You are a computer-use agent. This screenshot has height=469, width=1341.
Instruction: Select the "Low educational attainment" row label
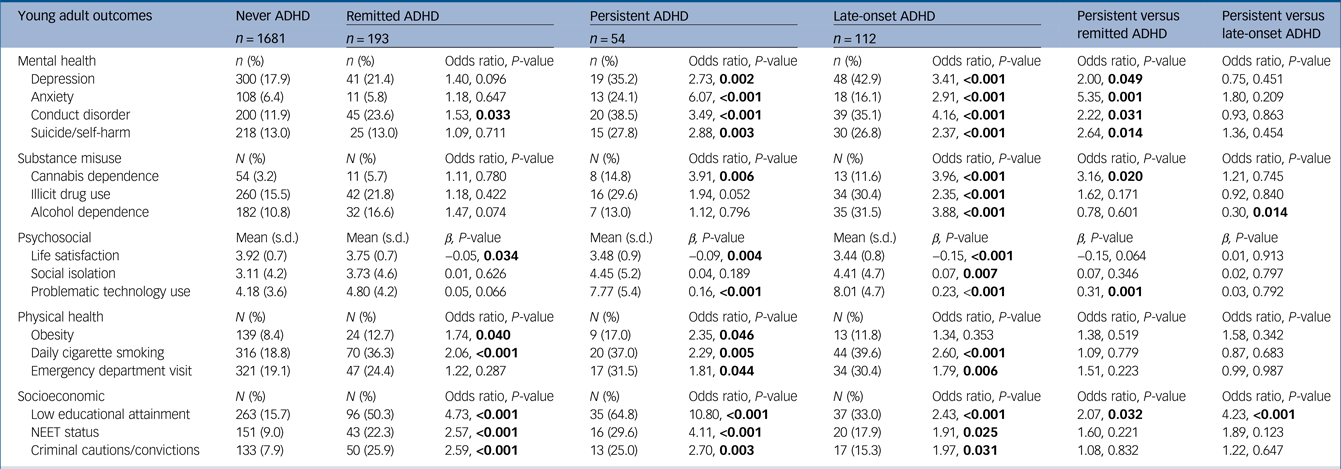coord(108,414)
